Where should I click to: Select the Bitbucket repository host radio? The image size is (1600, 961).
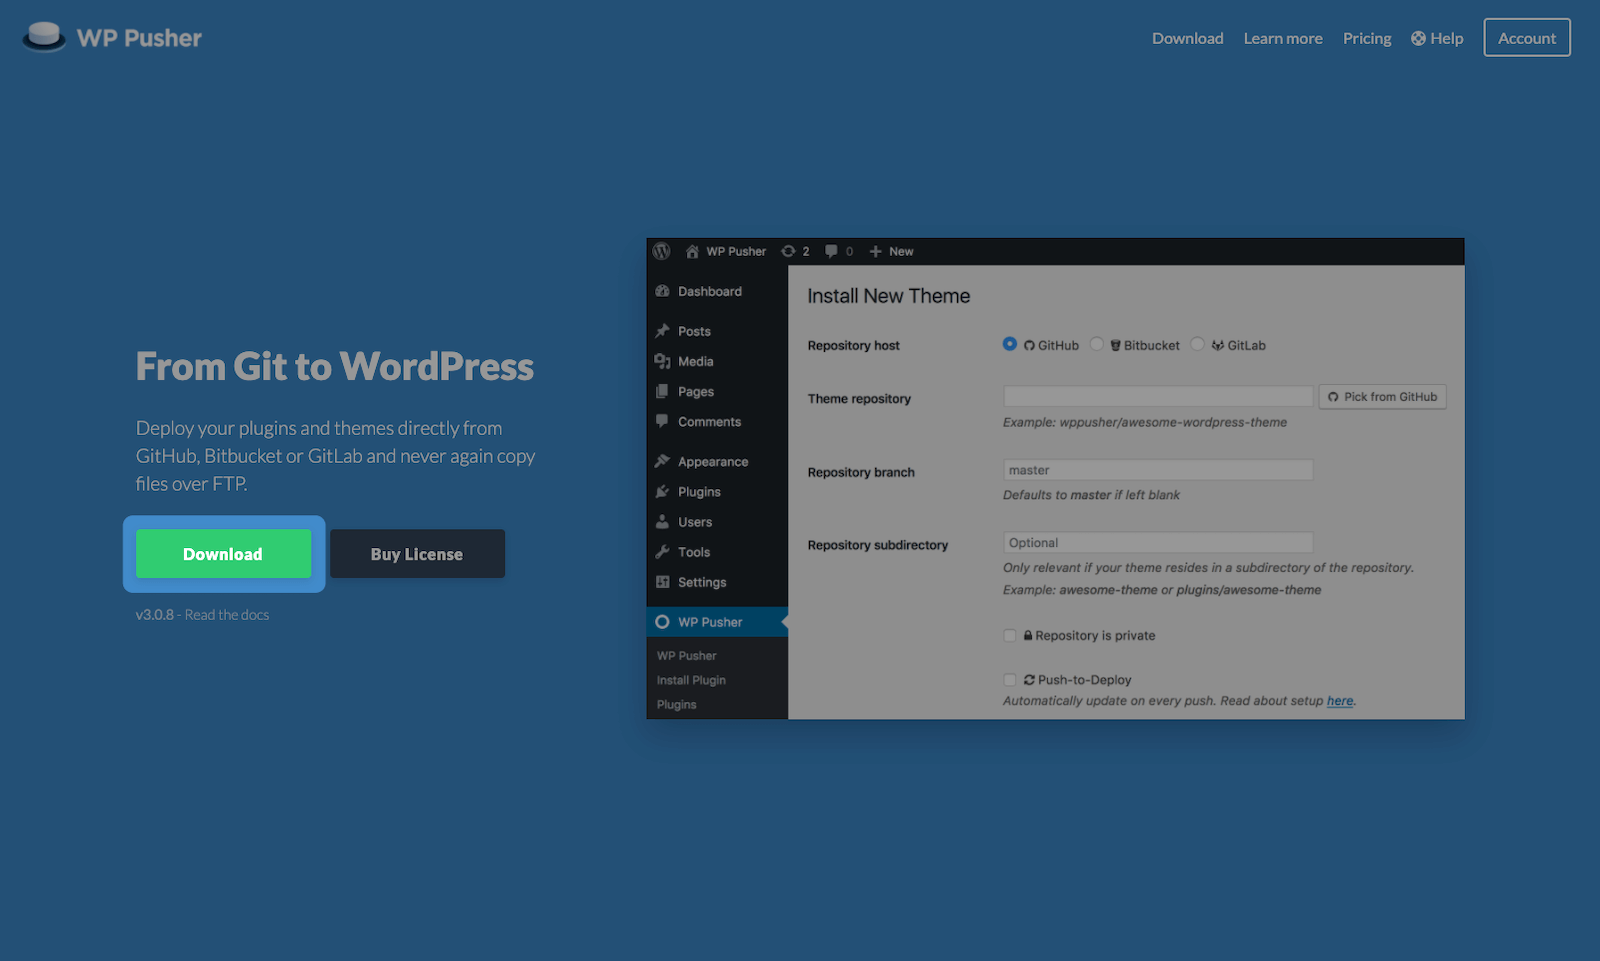[1097, 344]
